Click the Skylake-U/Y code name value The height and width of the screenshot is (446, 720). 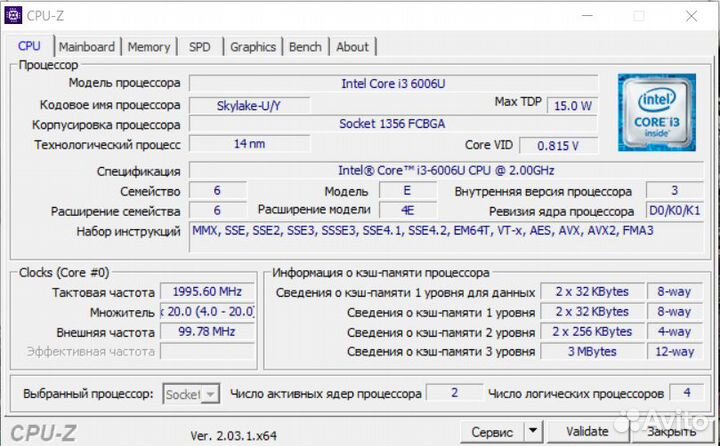coord(249,106)
